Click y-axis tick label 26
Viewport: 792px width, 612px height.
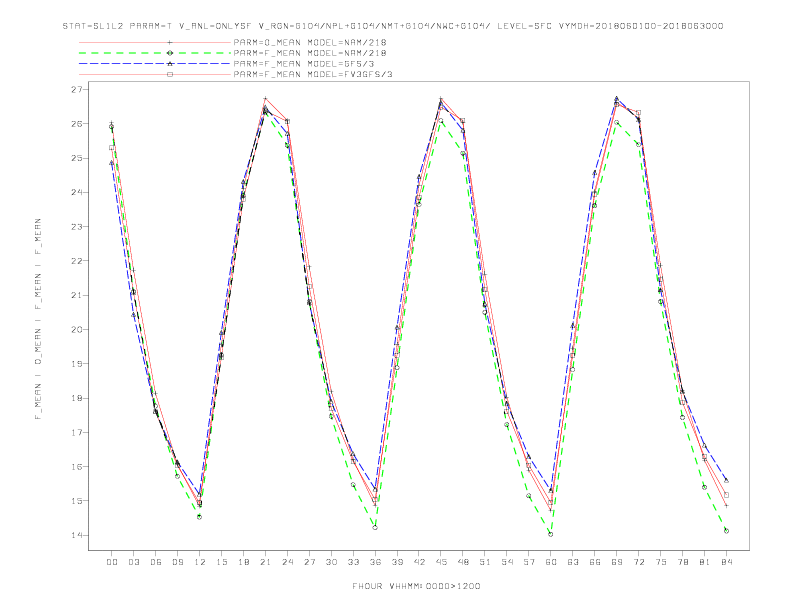[79, 124]
